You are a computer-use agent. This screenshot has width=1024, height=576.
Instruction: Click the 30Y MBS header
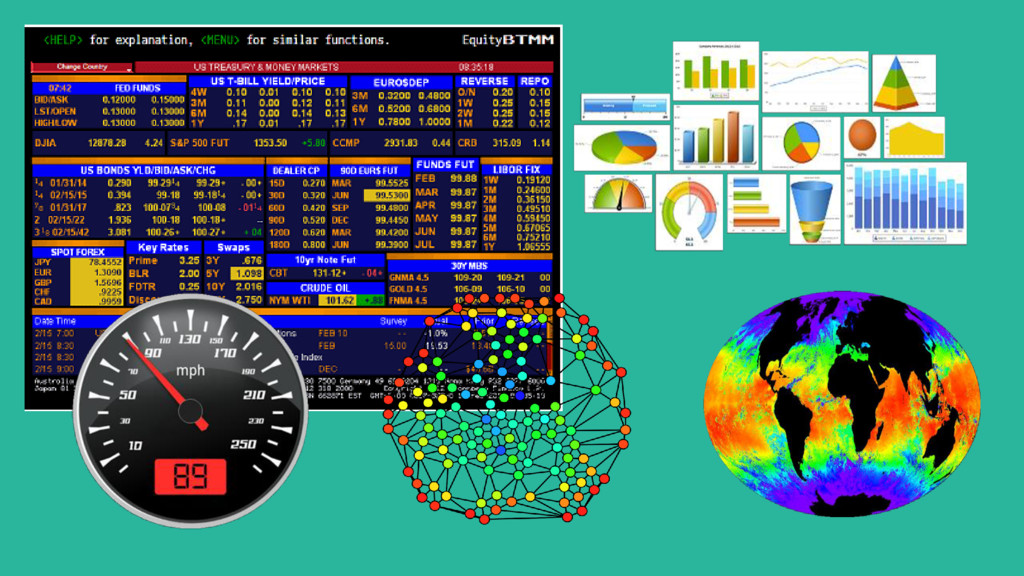pyautogui.click(x=470, y=266)
